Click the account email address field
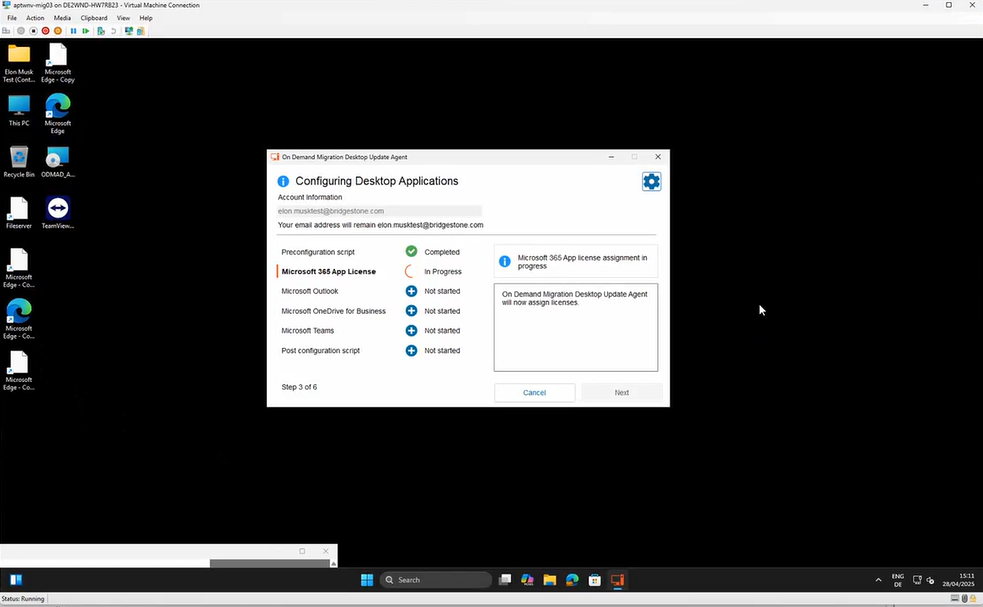Viewport: 983px width, 607px height. click(380, 211)
